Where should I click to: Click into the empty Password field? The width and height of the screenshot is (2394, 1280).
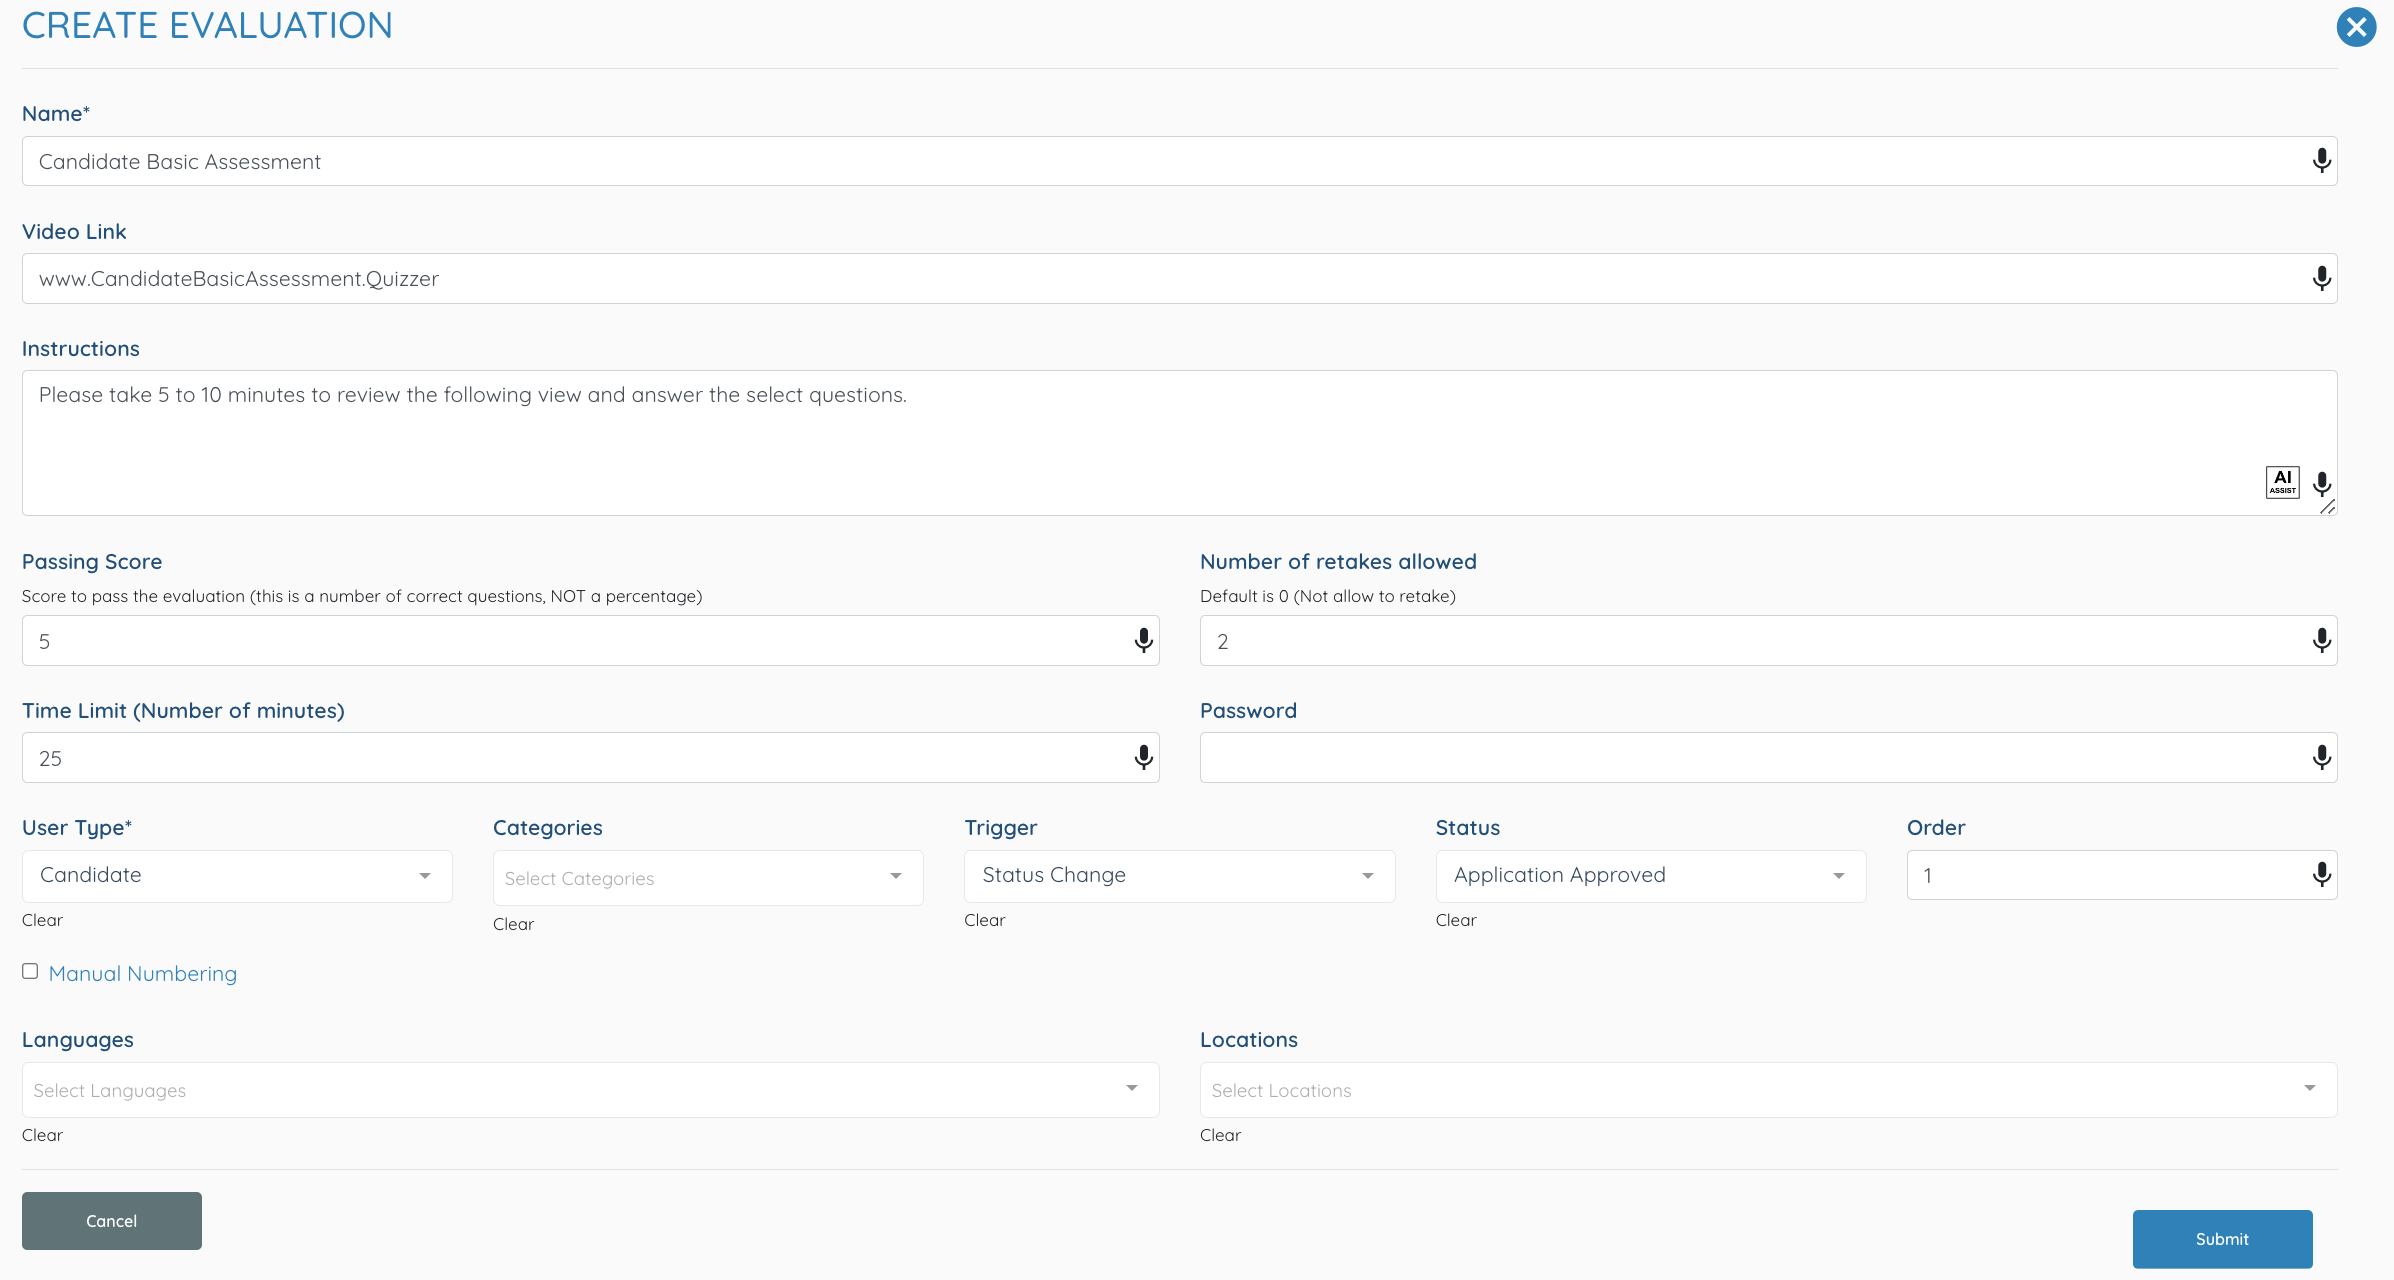pos(1768,758)
